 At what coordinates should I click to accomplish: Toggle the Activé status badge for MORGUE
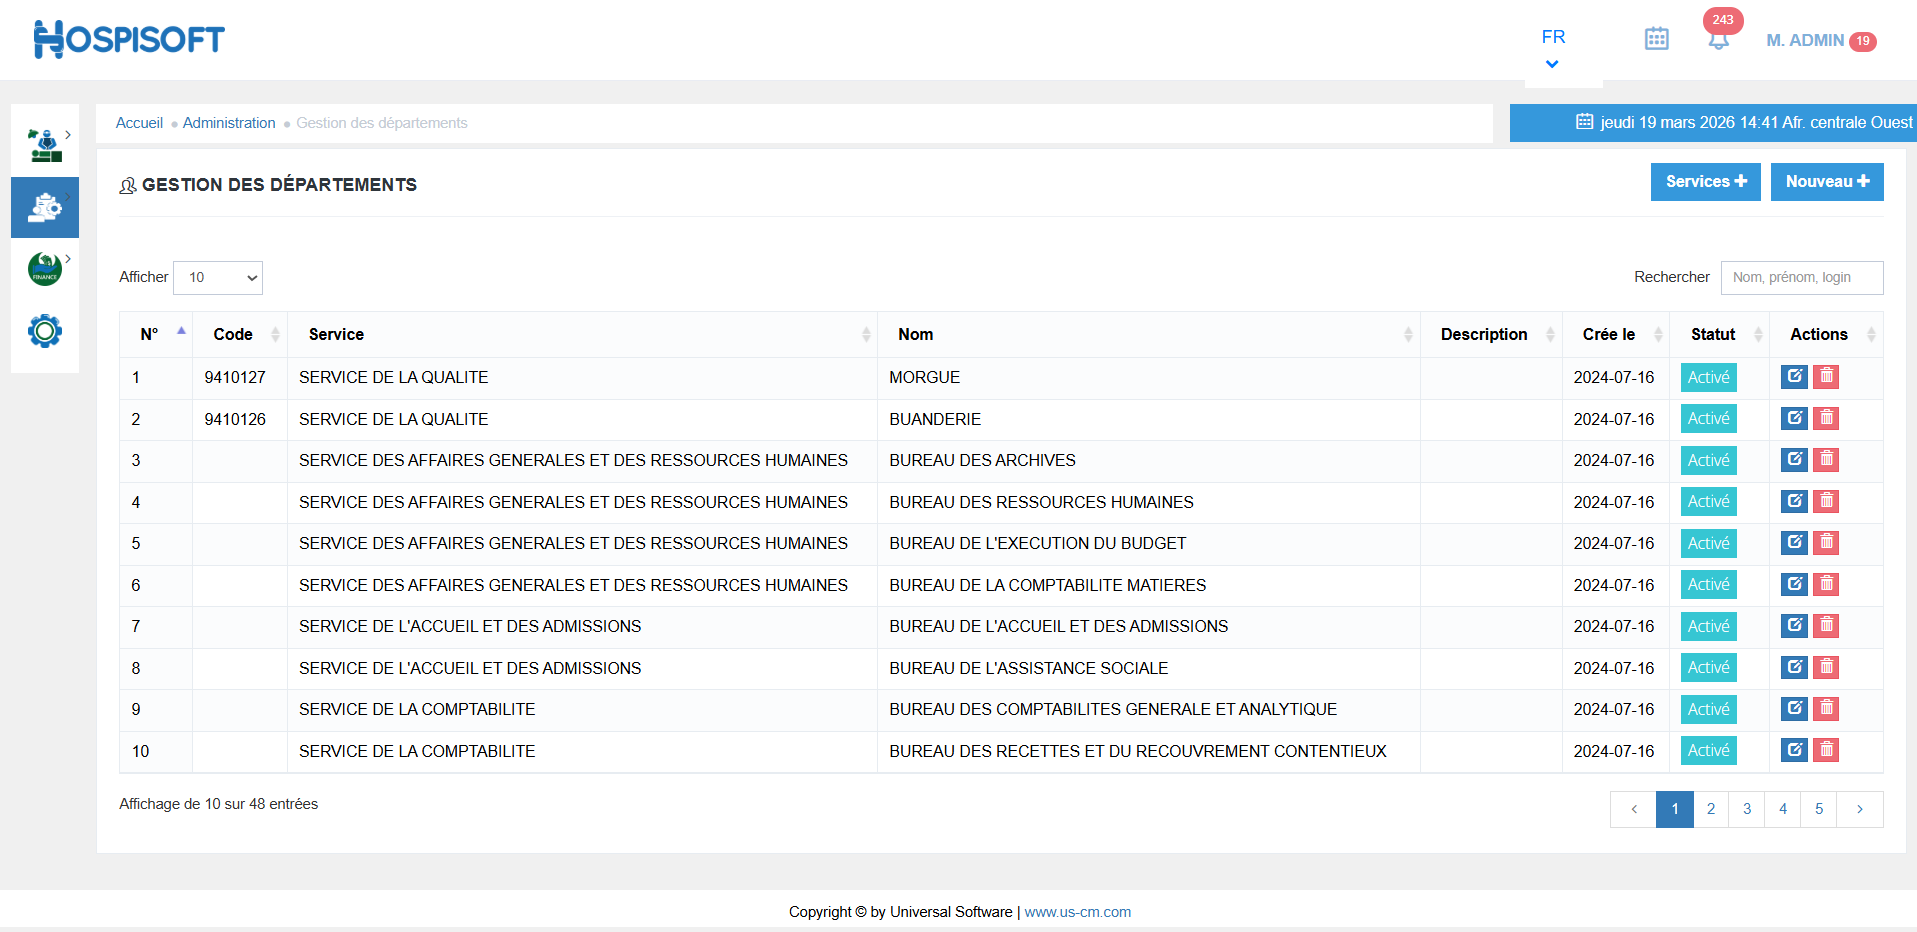pos(1708,377)
